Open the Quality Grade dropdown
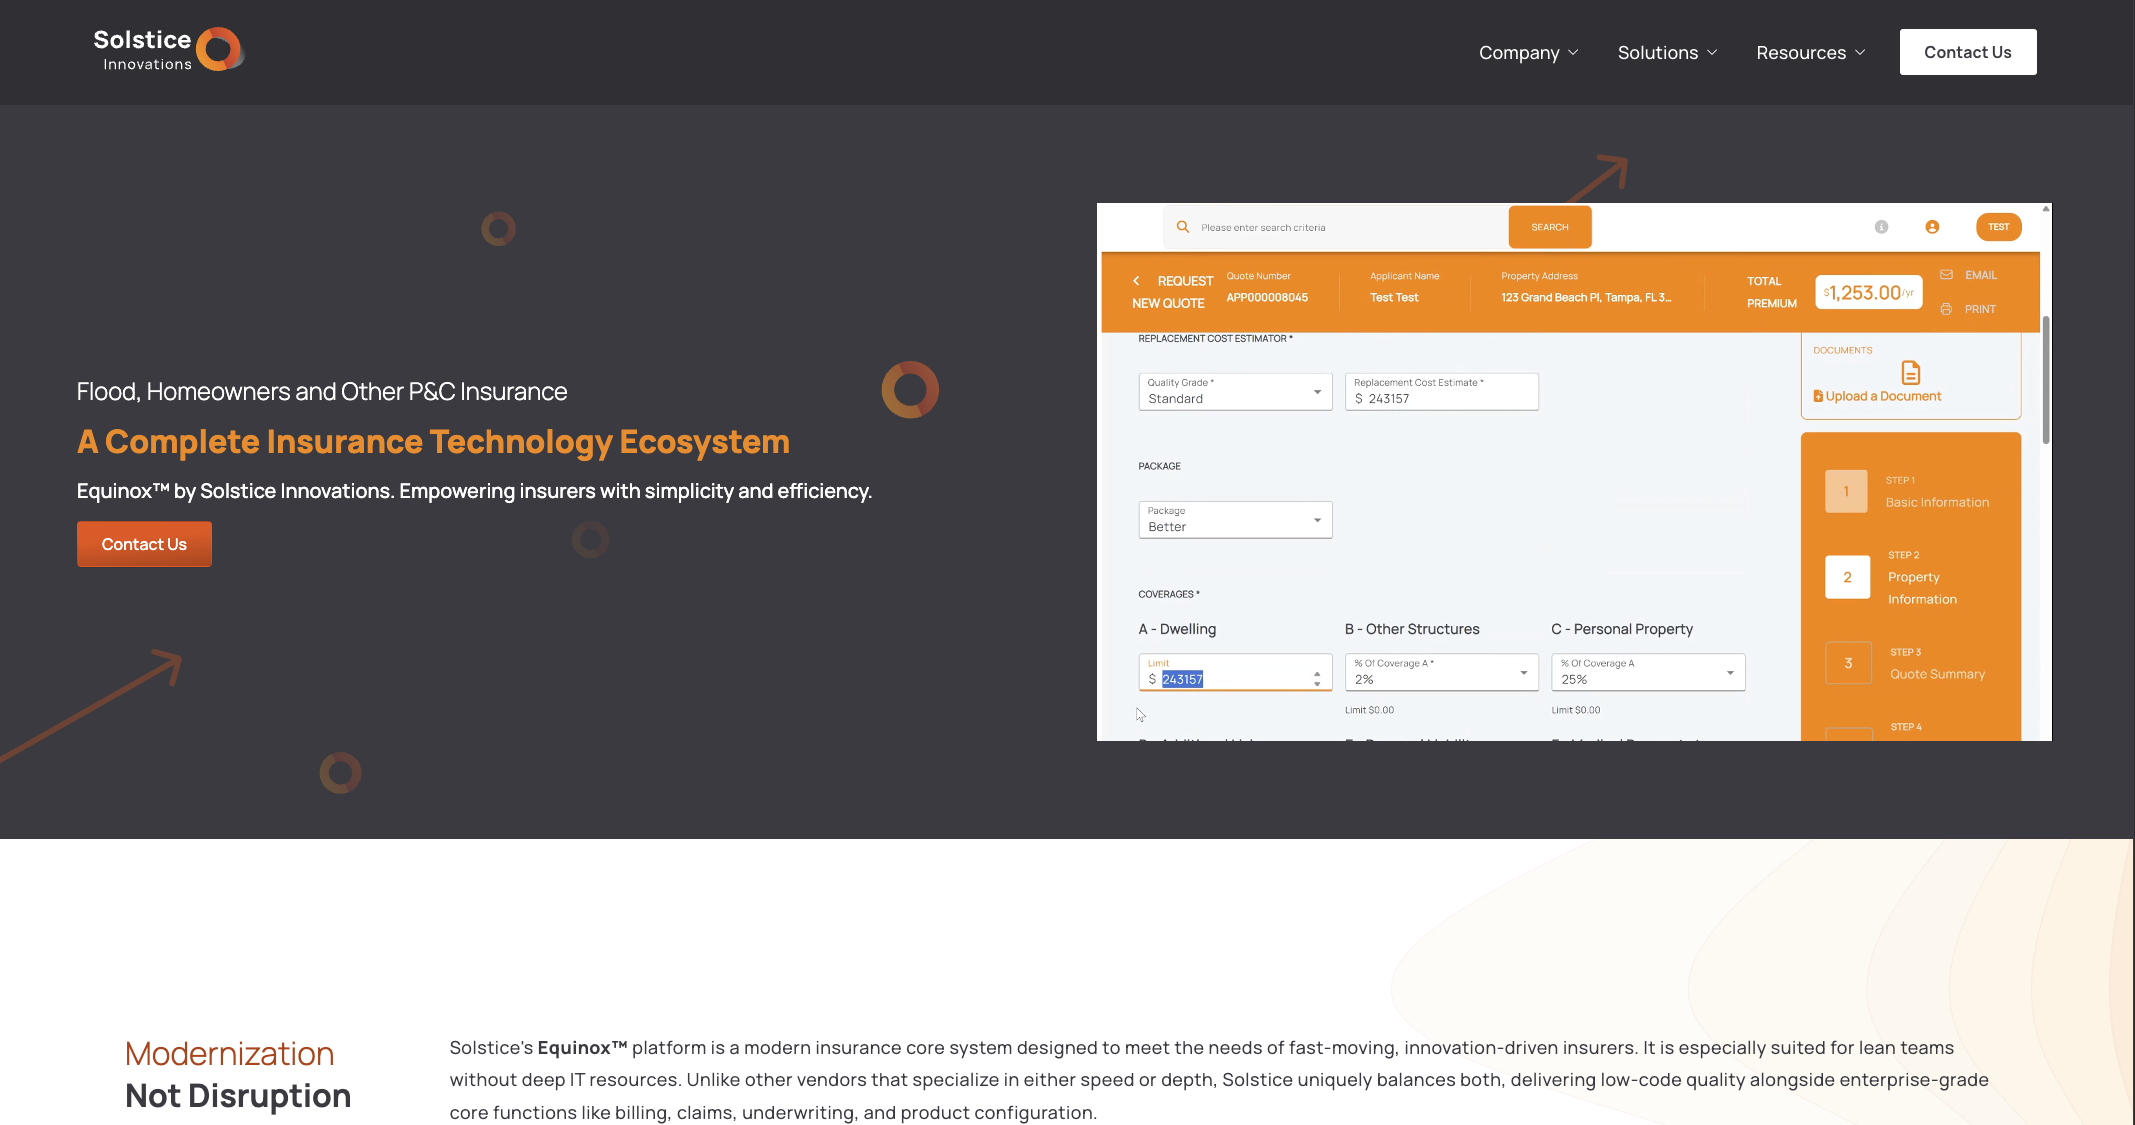 pos(1235,391)
